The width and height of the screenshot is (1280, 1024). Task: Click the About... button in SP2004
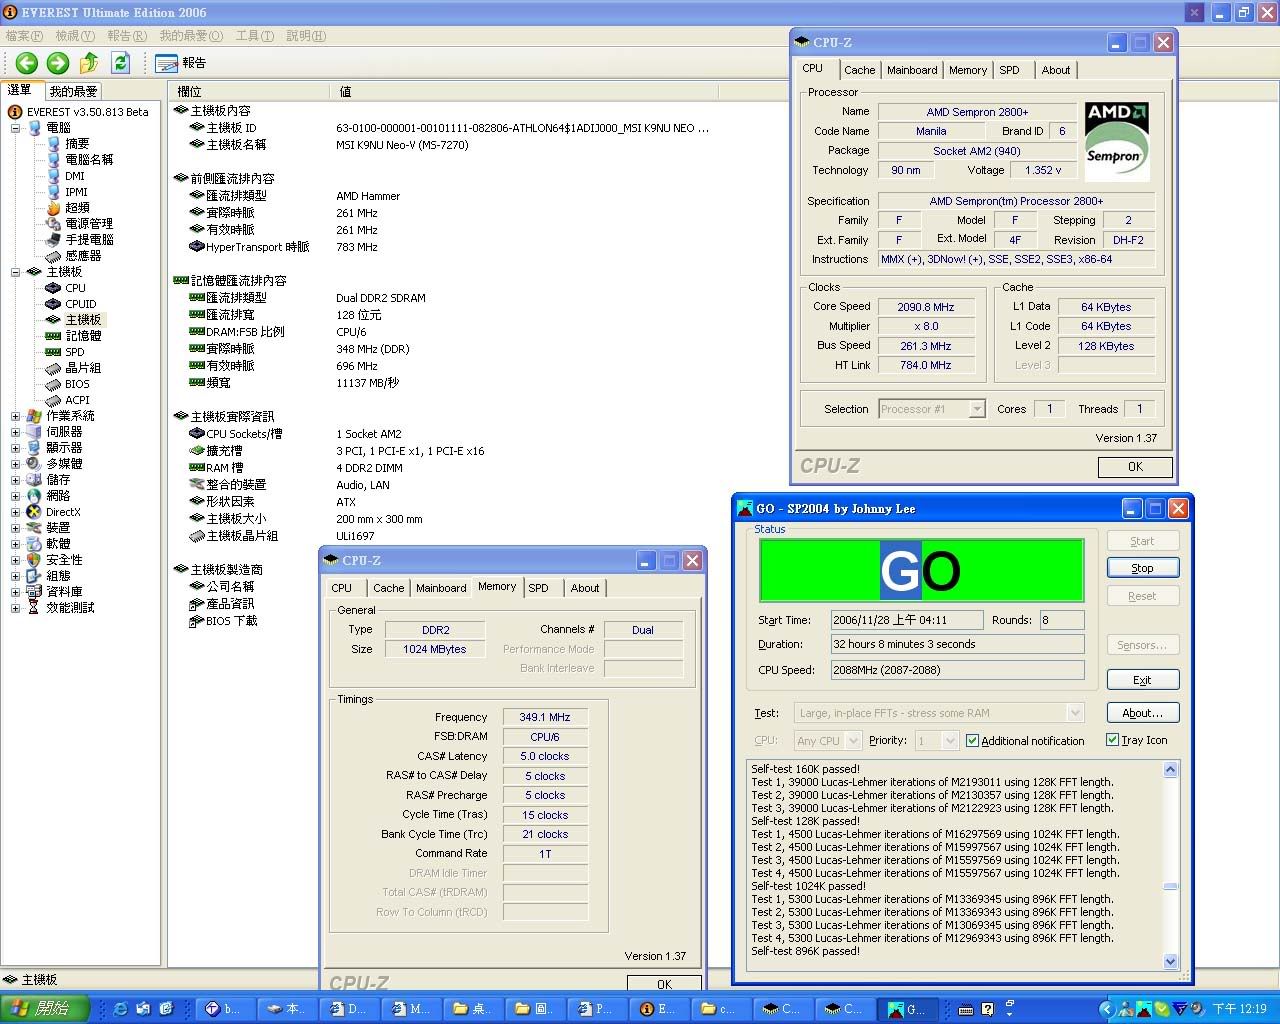1142,713
